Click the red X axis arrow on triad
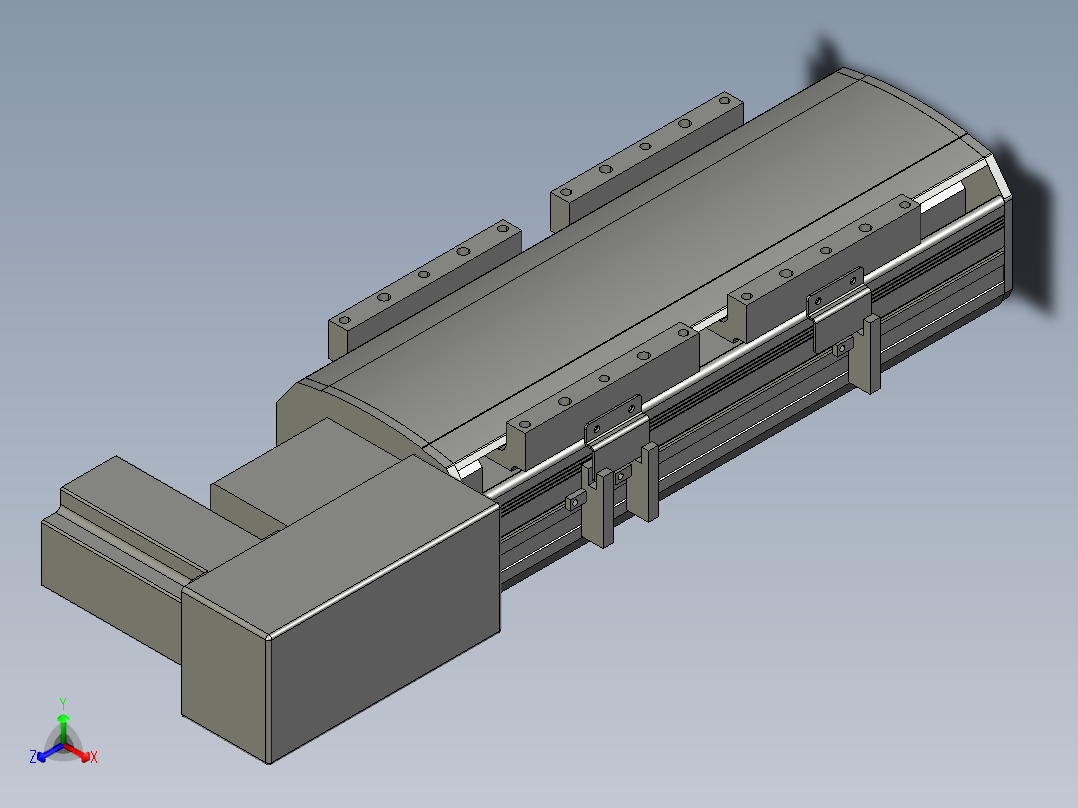This screenshot has width=1078, height=808. [82, 755]
